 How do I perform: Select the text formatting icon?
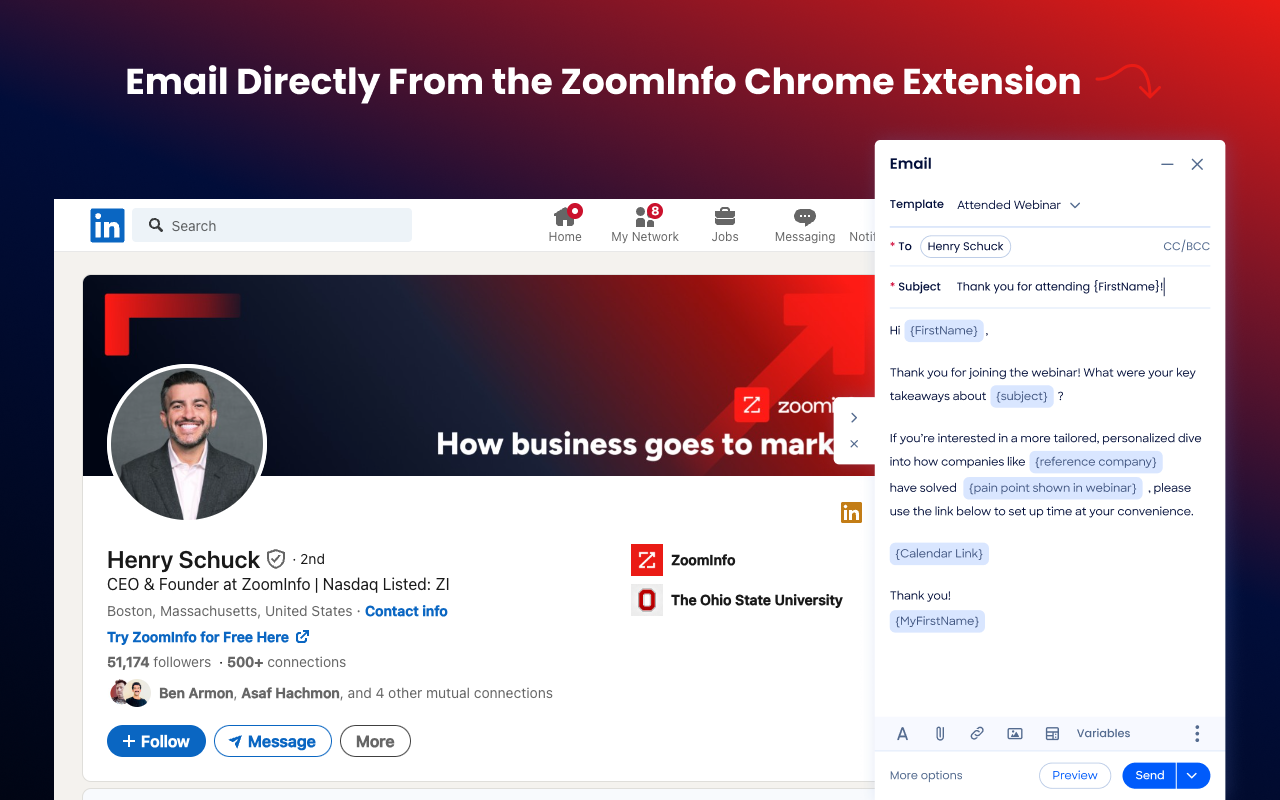tap(902, 733)
